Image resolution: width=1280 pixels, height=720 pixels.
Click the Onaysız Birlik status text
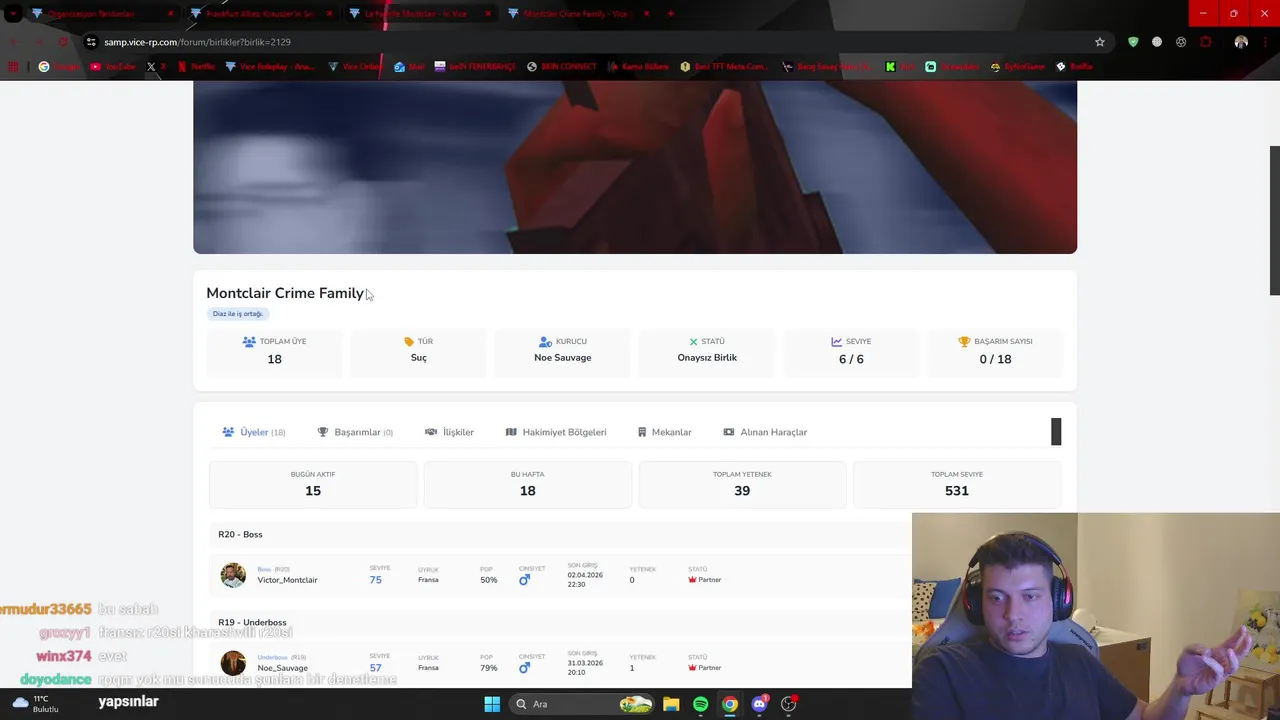pyautogui.click(x=707, y=358)
